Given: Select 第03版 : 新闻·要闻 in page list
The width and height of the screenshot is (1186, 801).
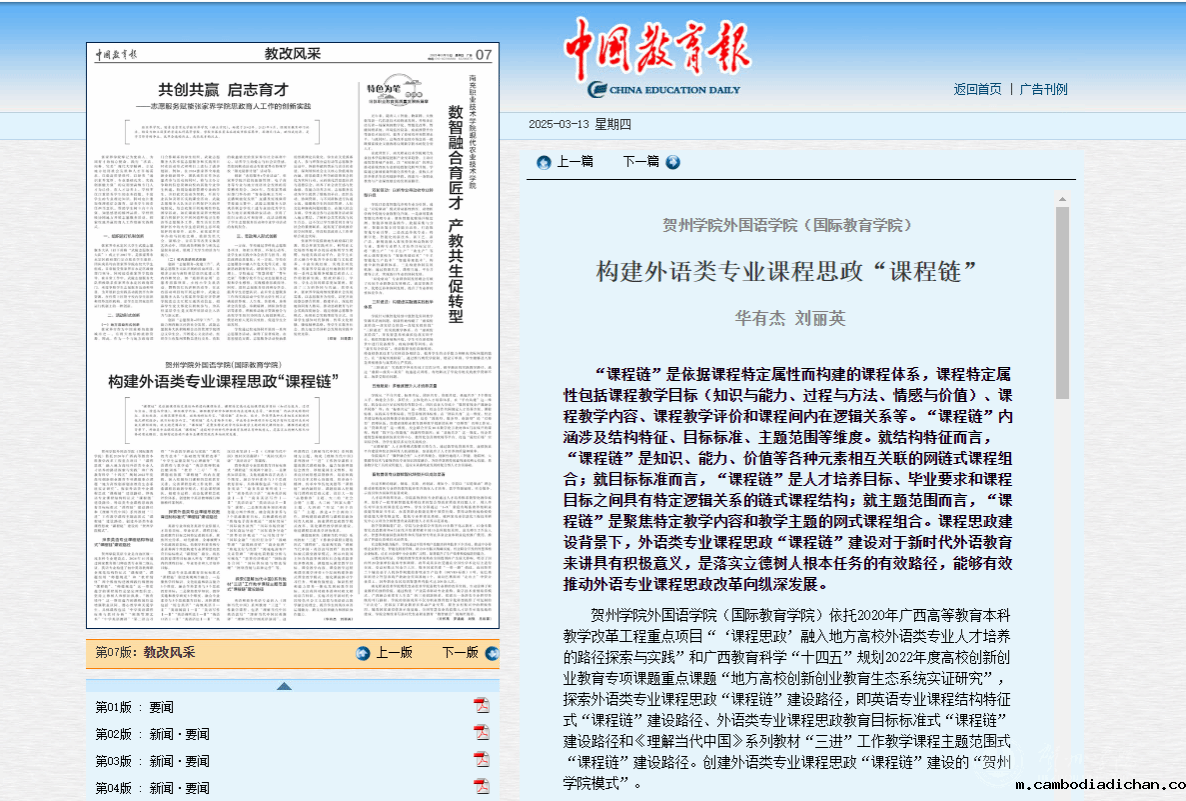Looking at the screenshot, I should tap(153, 762).
